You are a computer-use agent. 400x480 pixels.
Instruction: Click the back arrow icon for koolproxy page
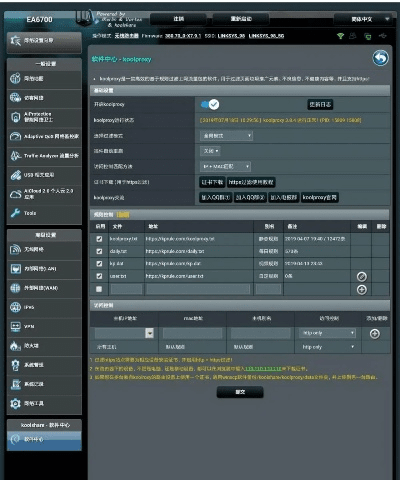click(x=380, y=58)
